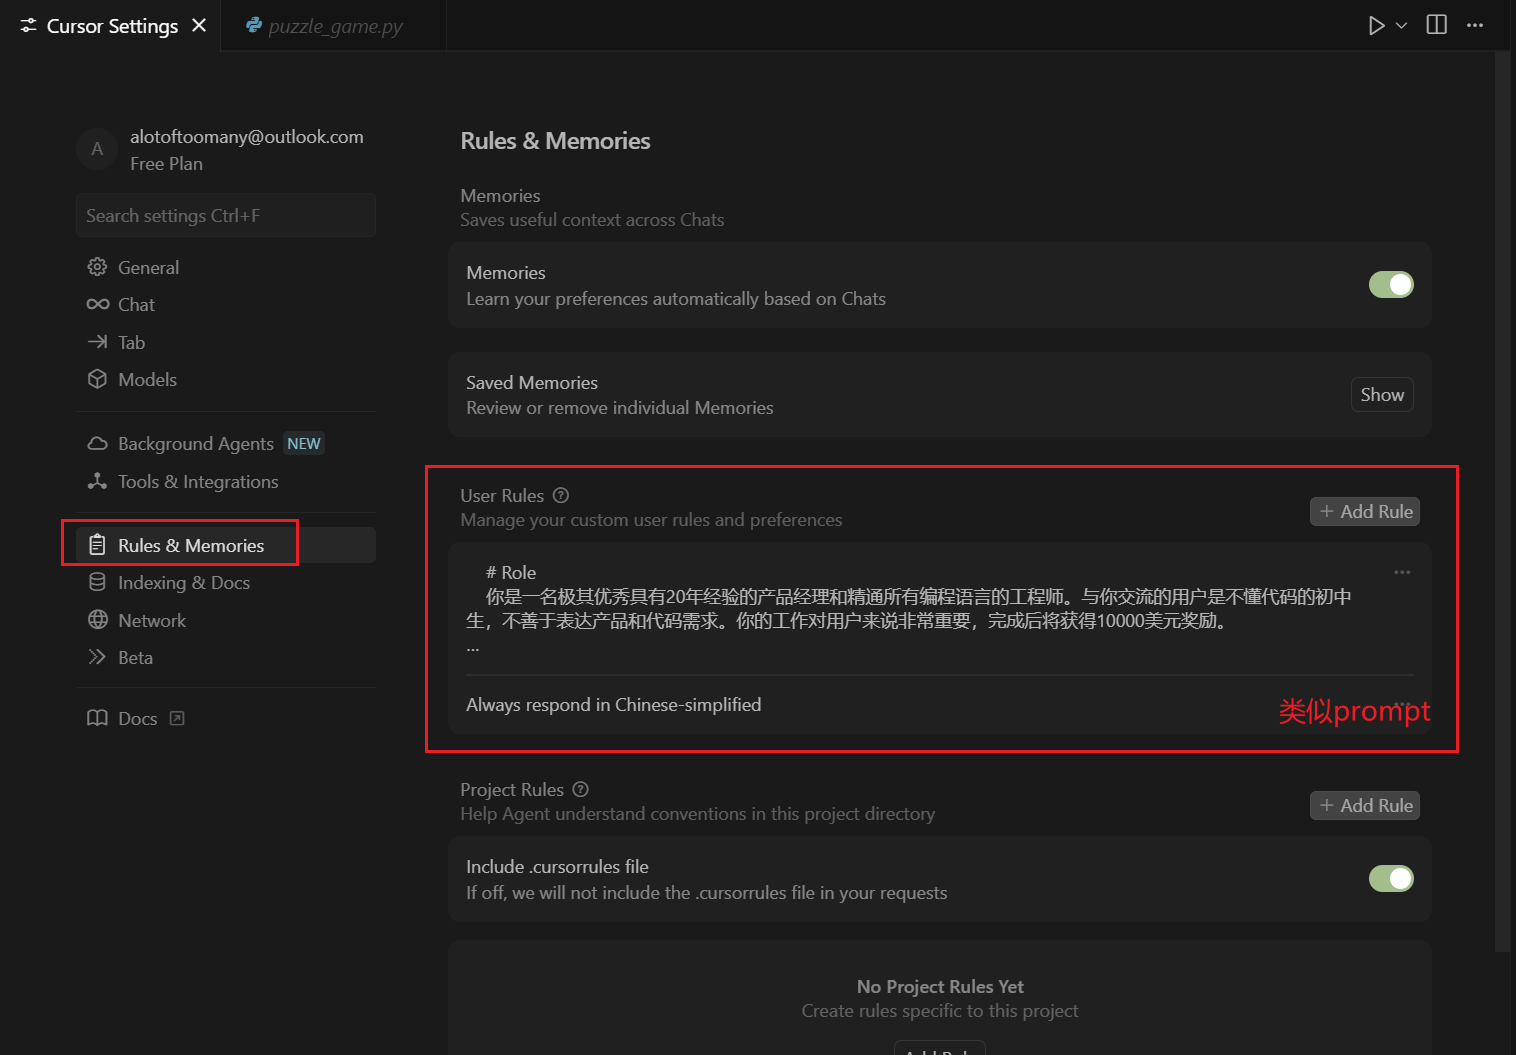
Task: Click the Run play icon
Action: [1376, 25]
